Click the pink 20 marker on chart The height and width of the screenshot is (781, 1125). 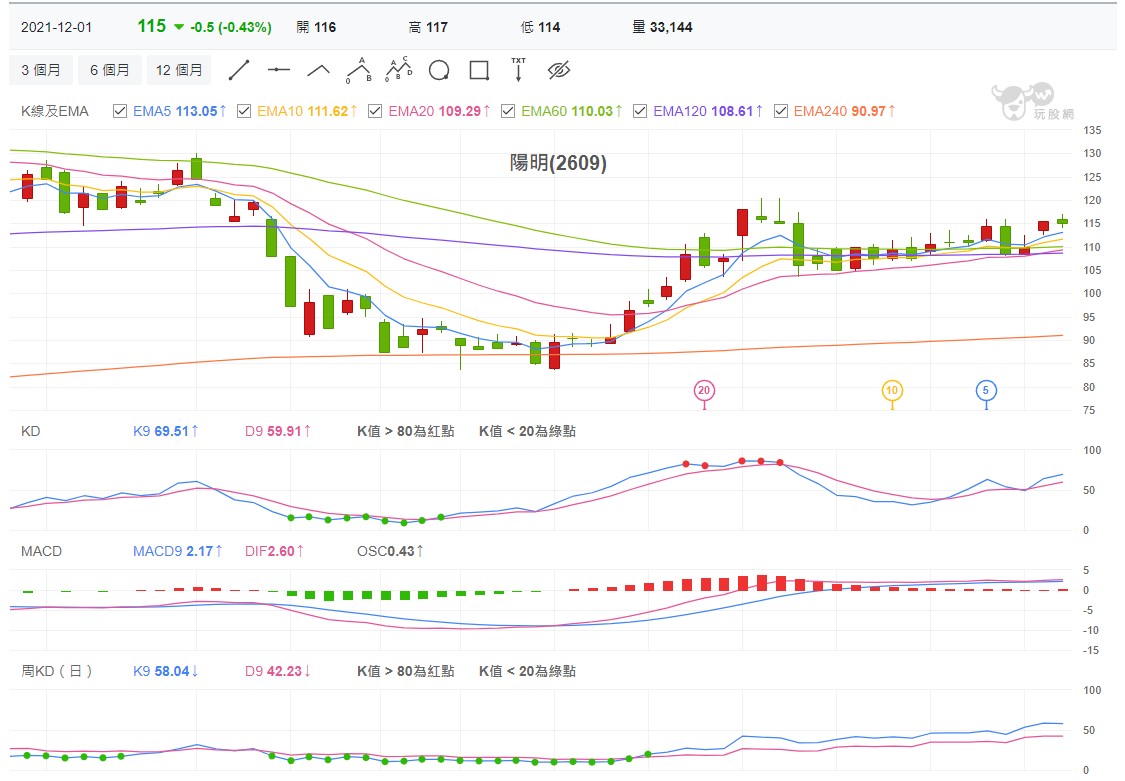704,391
